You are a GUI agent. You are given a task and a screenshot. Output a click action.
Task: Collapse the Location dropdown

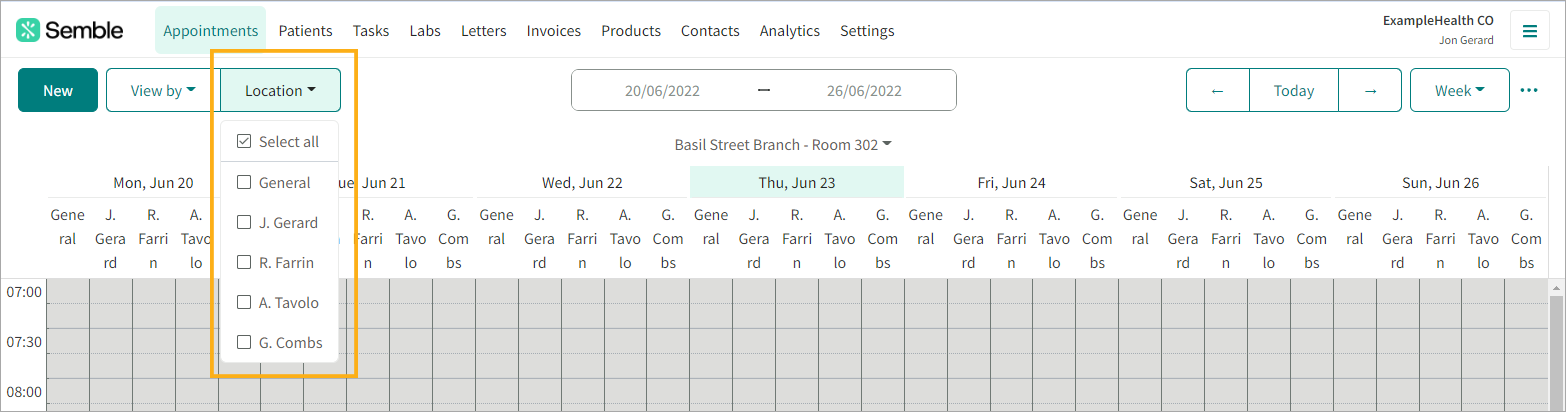(280, 90)
